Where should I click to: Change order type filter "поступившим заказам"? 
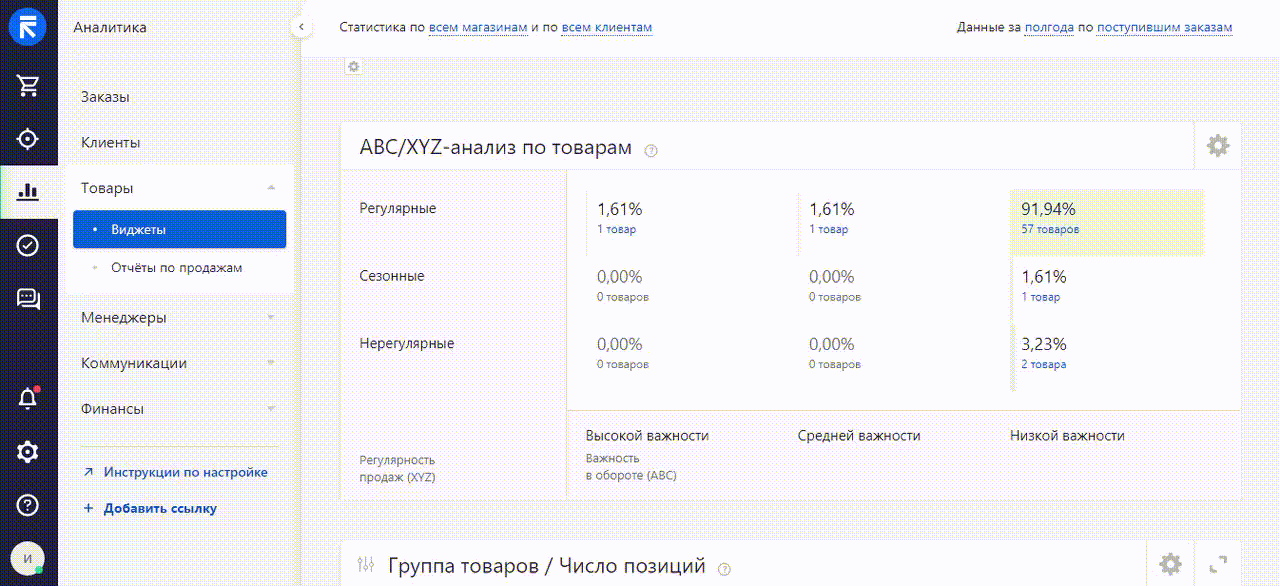coord(1164,28)
